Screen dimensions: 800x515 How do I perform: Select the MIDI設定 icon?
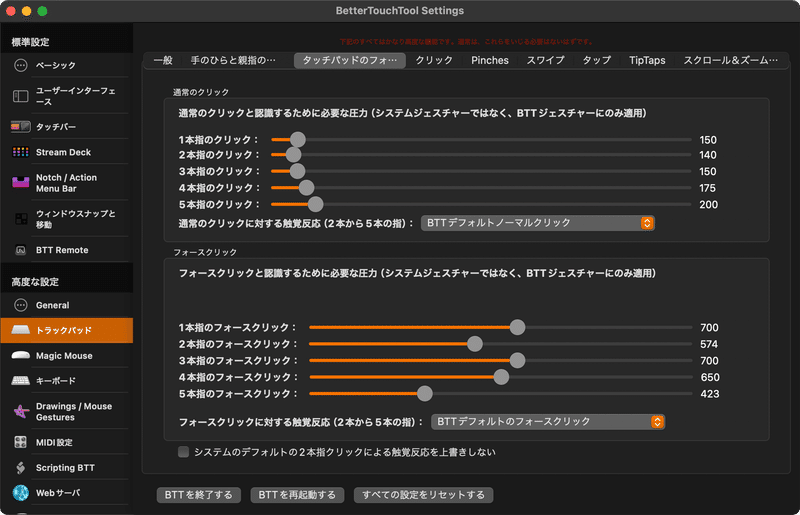tap(20, 442)
